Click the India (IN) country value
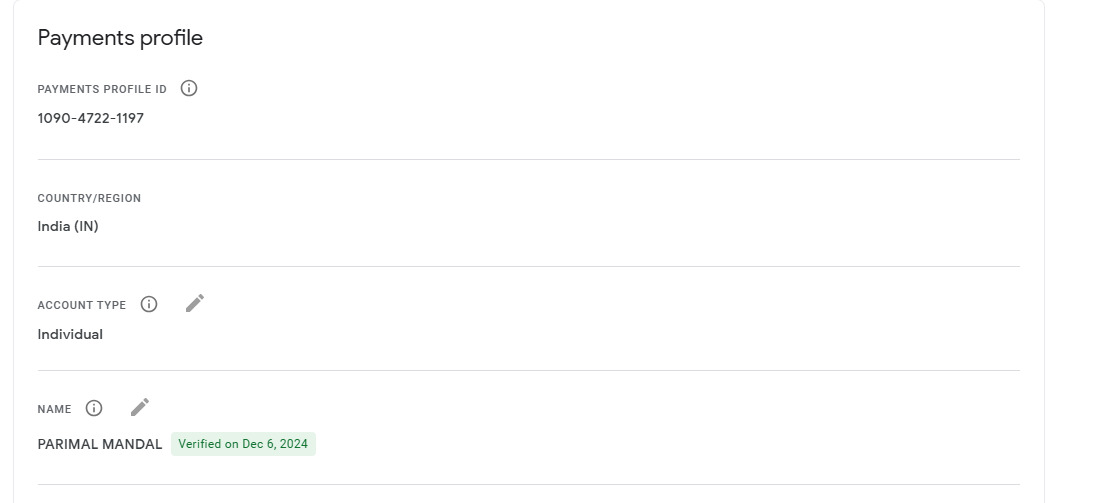The image size is (1094, 503). tap(68, 226)
